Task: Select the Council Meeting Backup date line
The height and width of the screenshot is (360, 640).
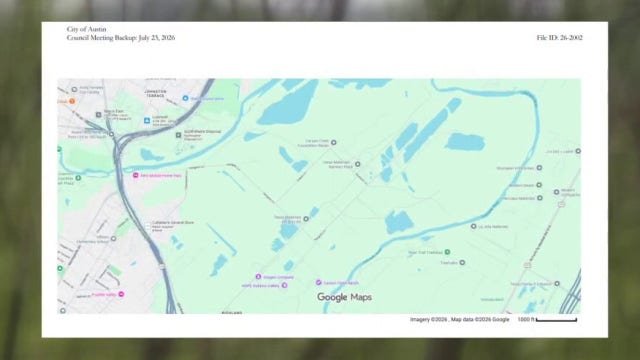Action: point(121,38)
